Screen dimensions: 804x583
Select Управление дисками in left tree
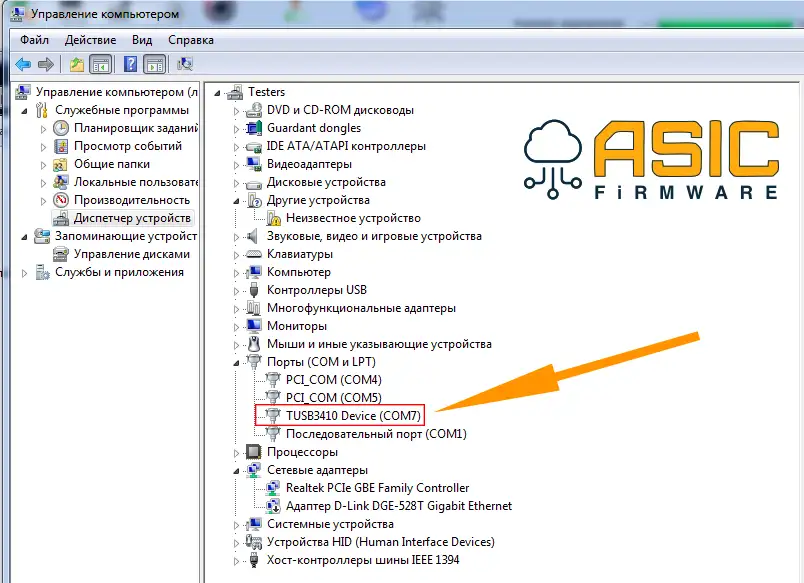(x=132, y=254)
